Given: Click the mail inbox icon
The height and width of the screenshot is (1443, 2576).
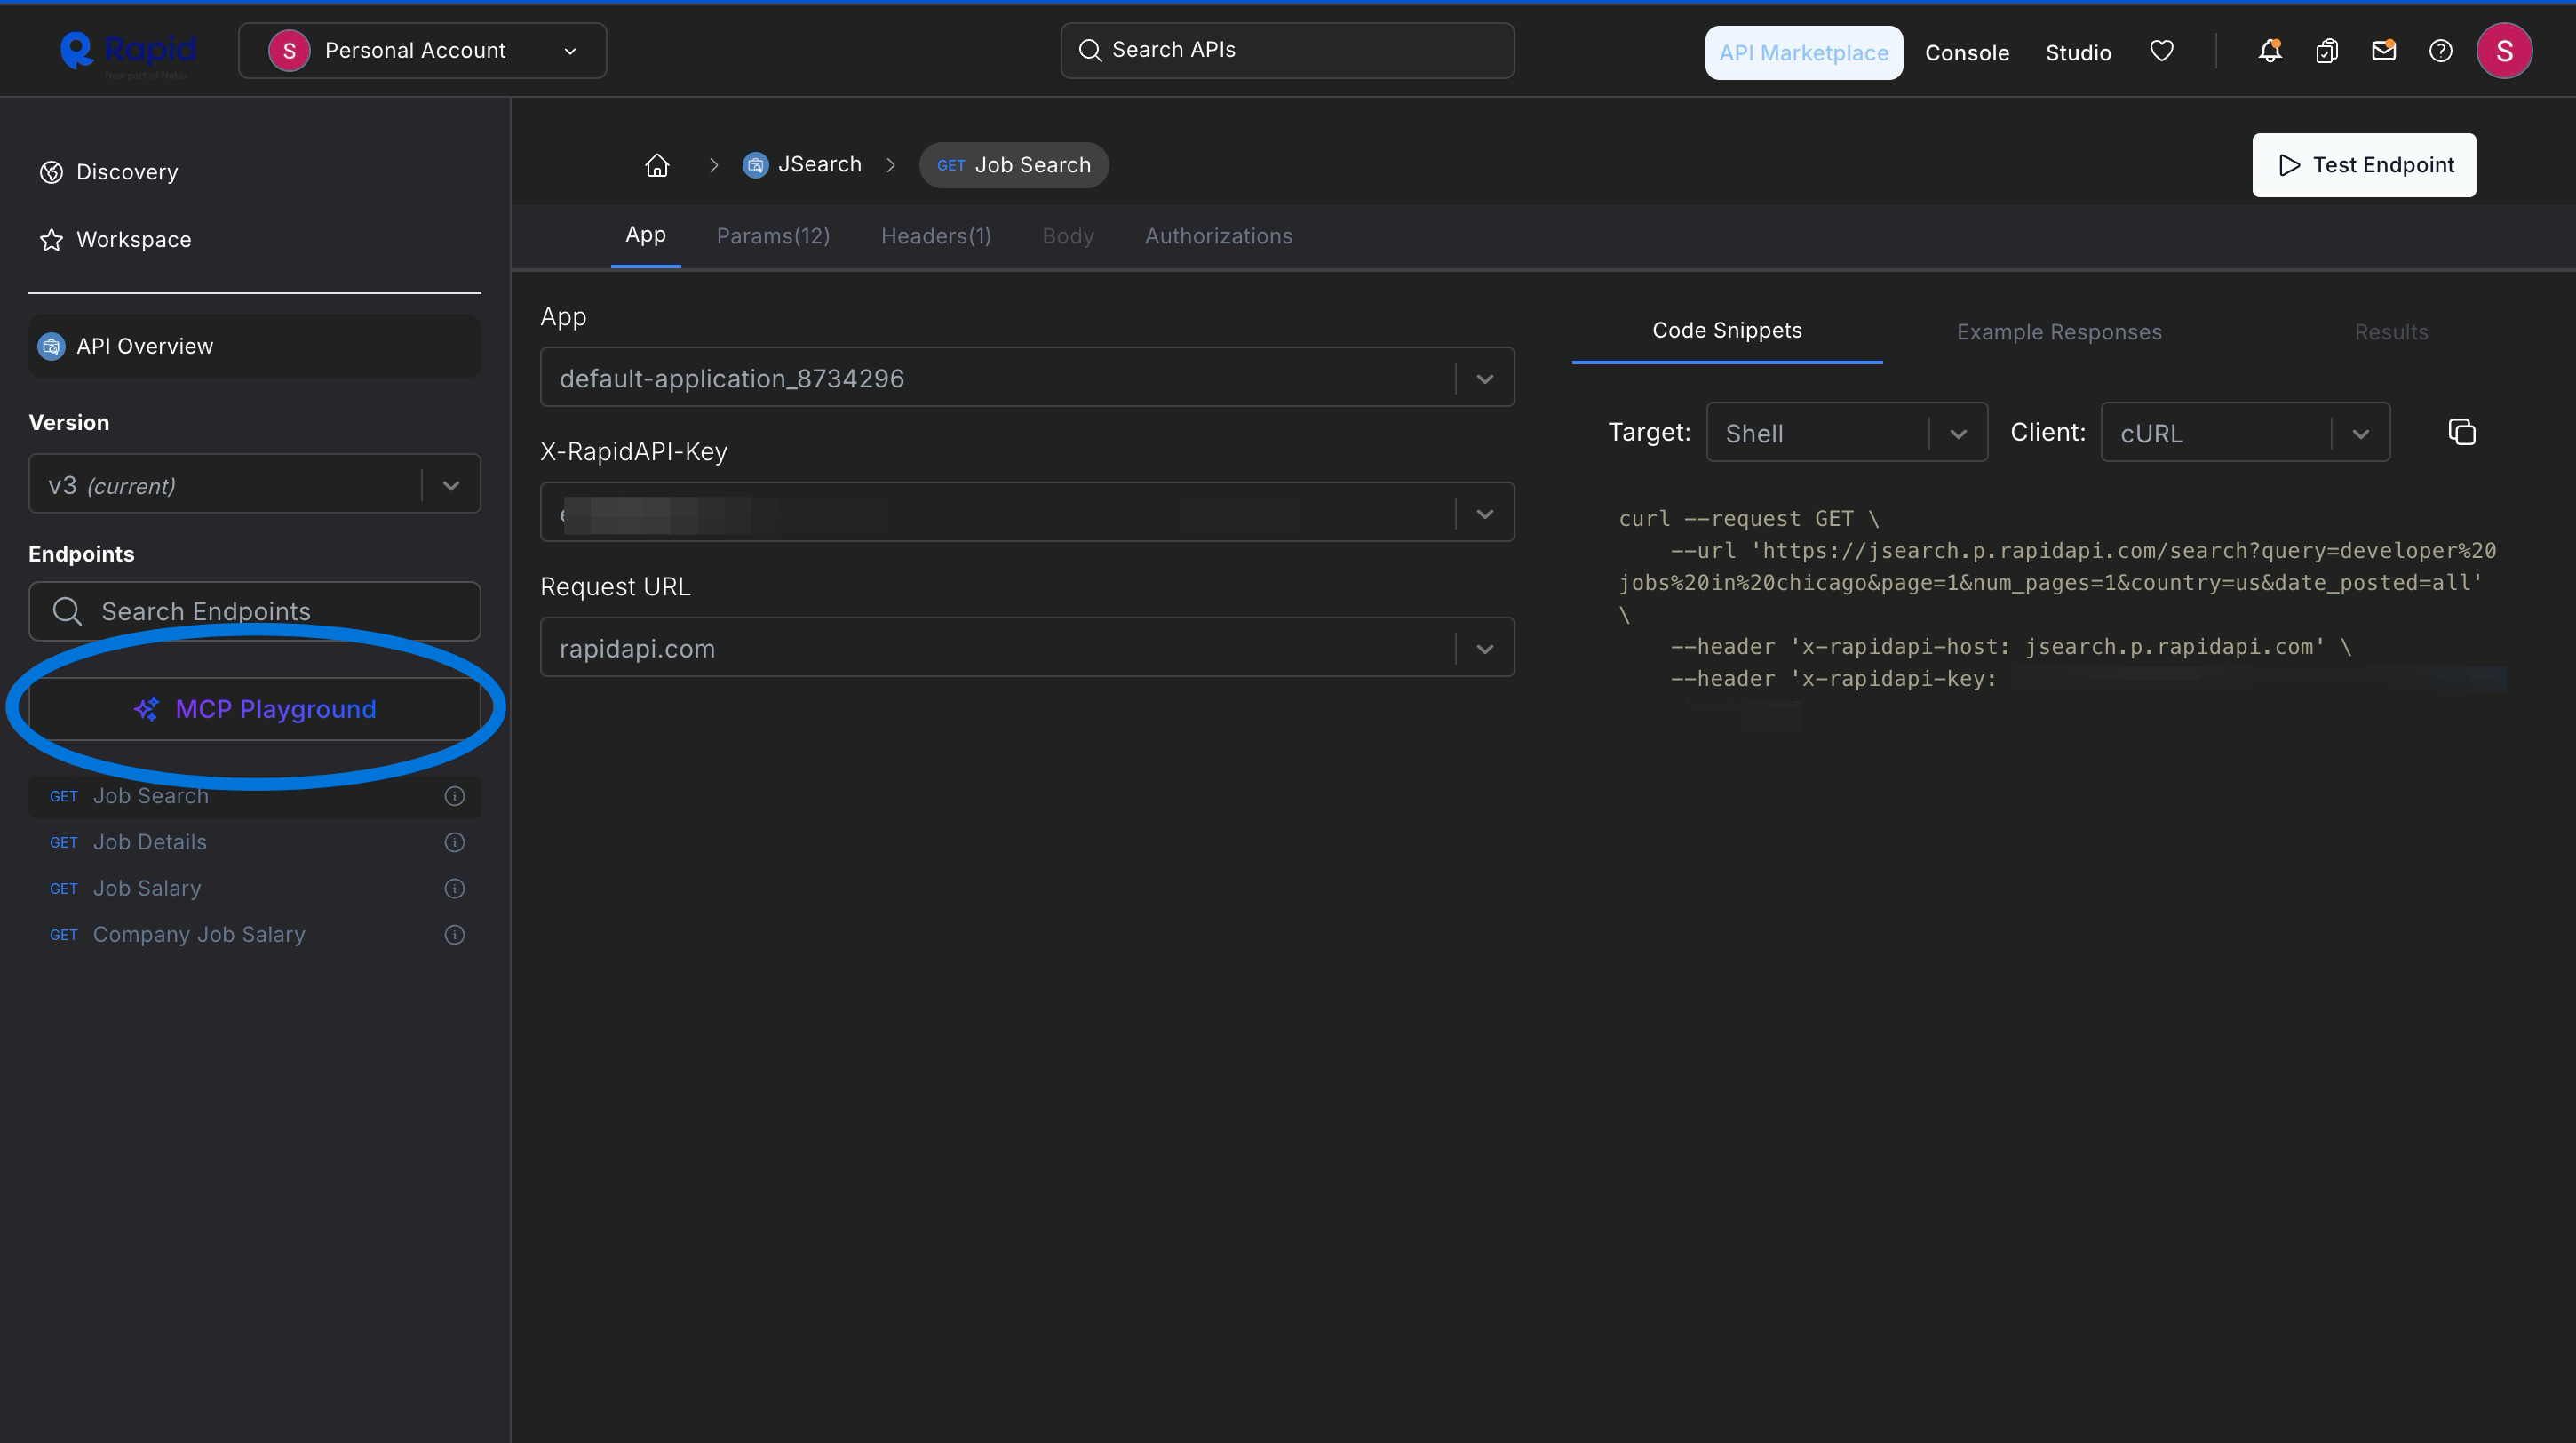Looking at the screenshot, I should click(2383, 51).
